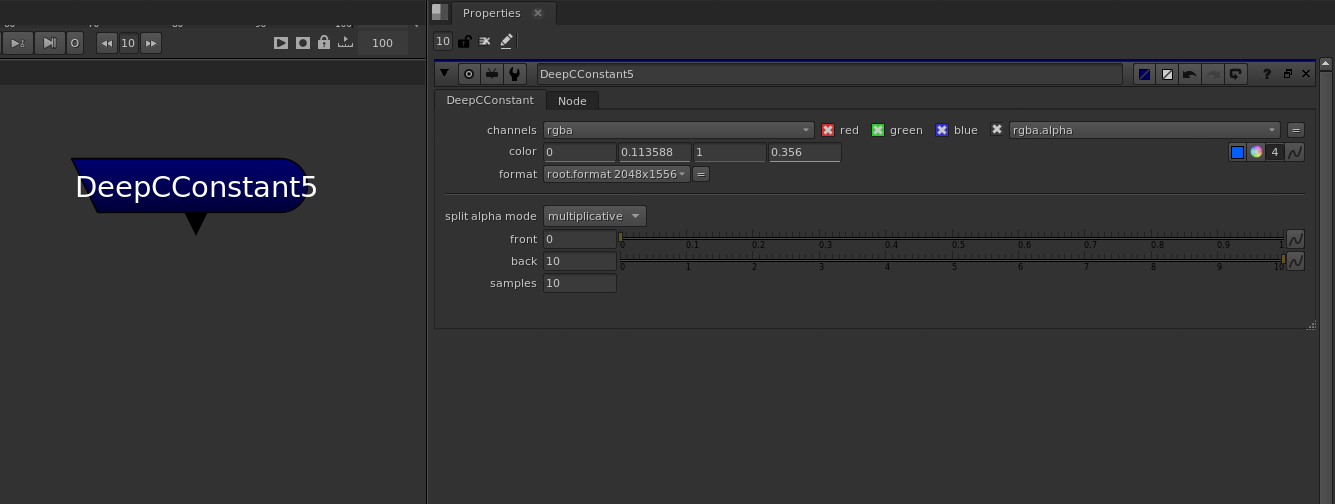Click the unlock padlock icon in Properties toolbar

464,41
